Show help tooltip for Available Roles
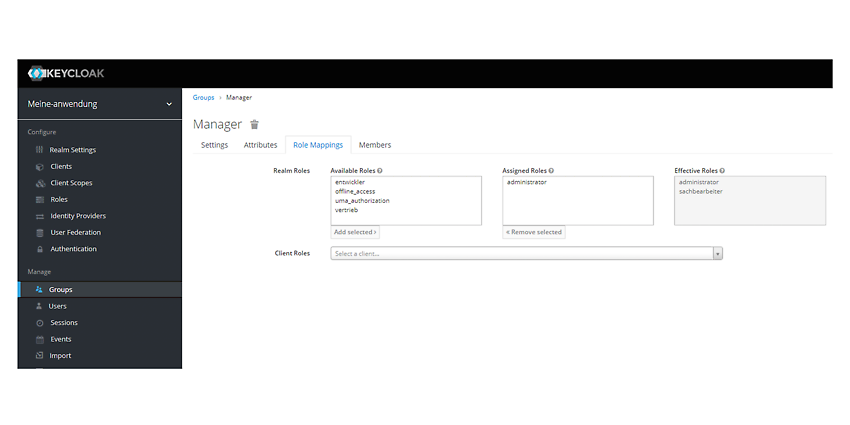Screen dimensions: 850x425 (x=379, y=170)
